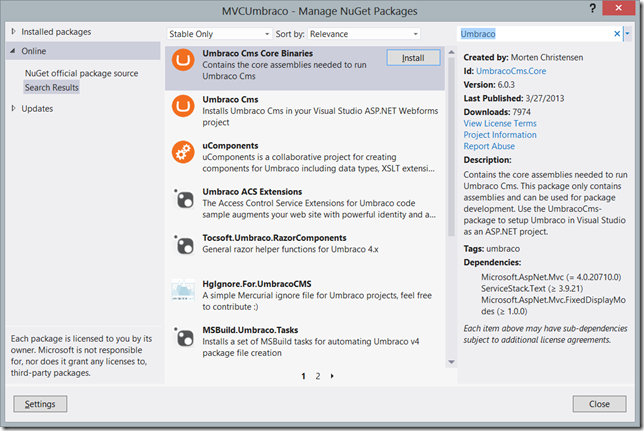This screenshot has width=644, height=431.
Task: Go to next results page arrow
Action: point(332,376)
